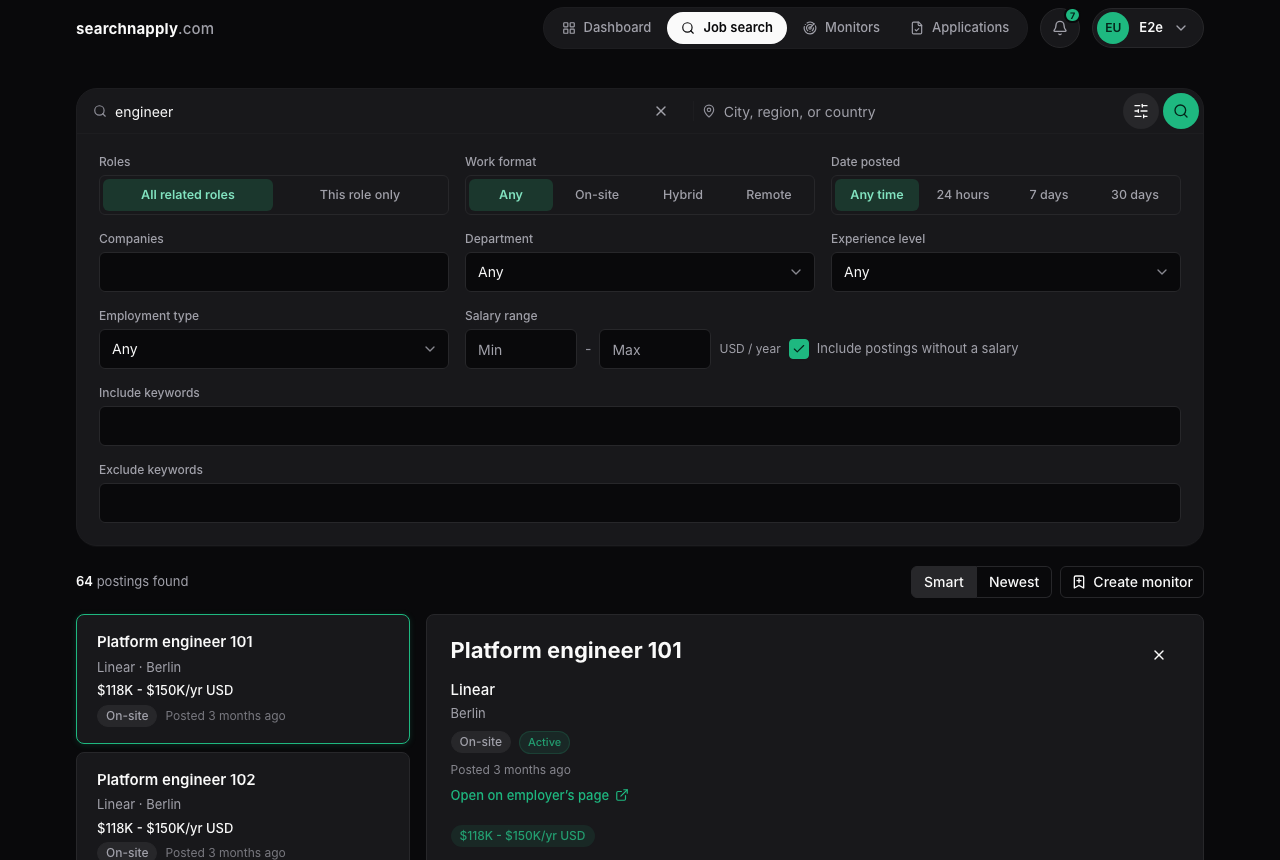This screenshot has height=860, width=1280.
Task: Click Linear company name in detail panel
Action: [473, 689]
